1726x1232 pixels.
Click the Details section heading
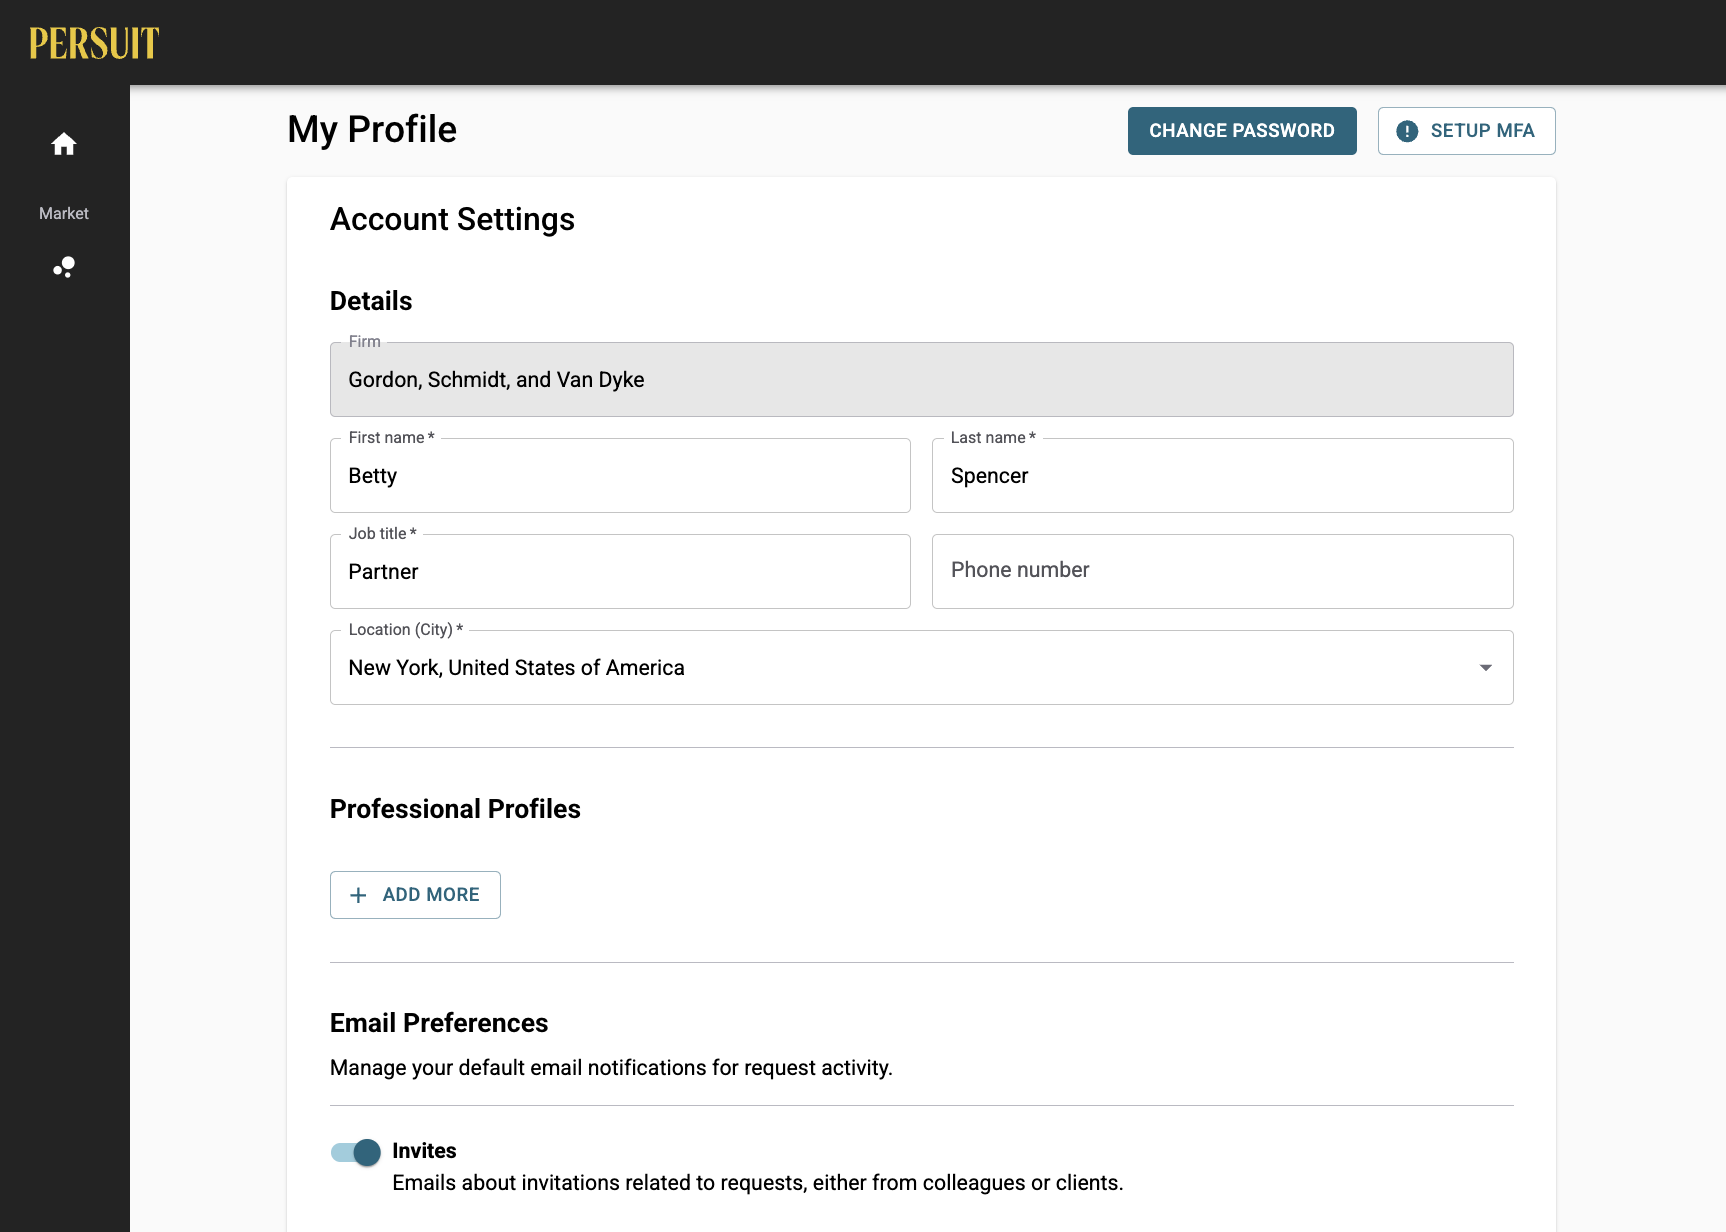coord(371,301)
